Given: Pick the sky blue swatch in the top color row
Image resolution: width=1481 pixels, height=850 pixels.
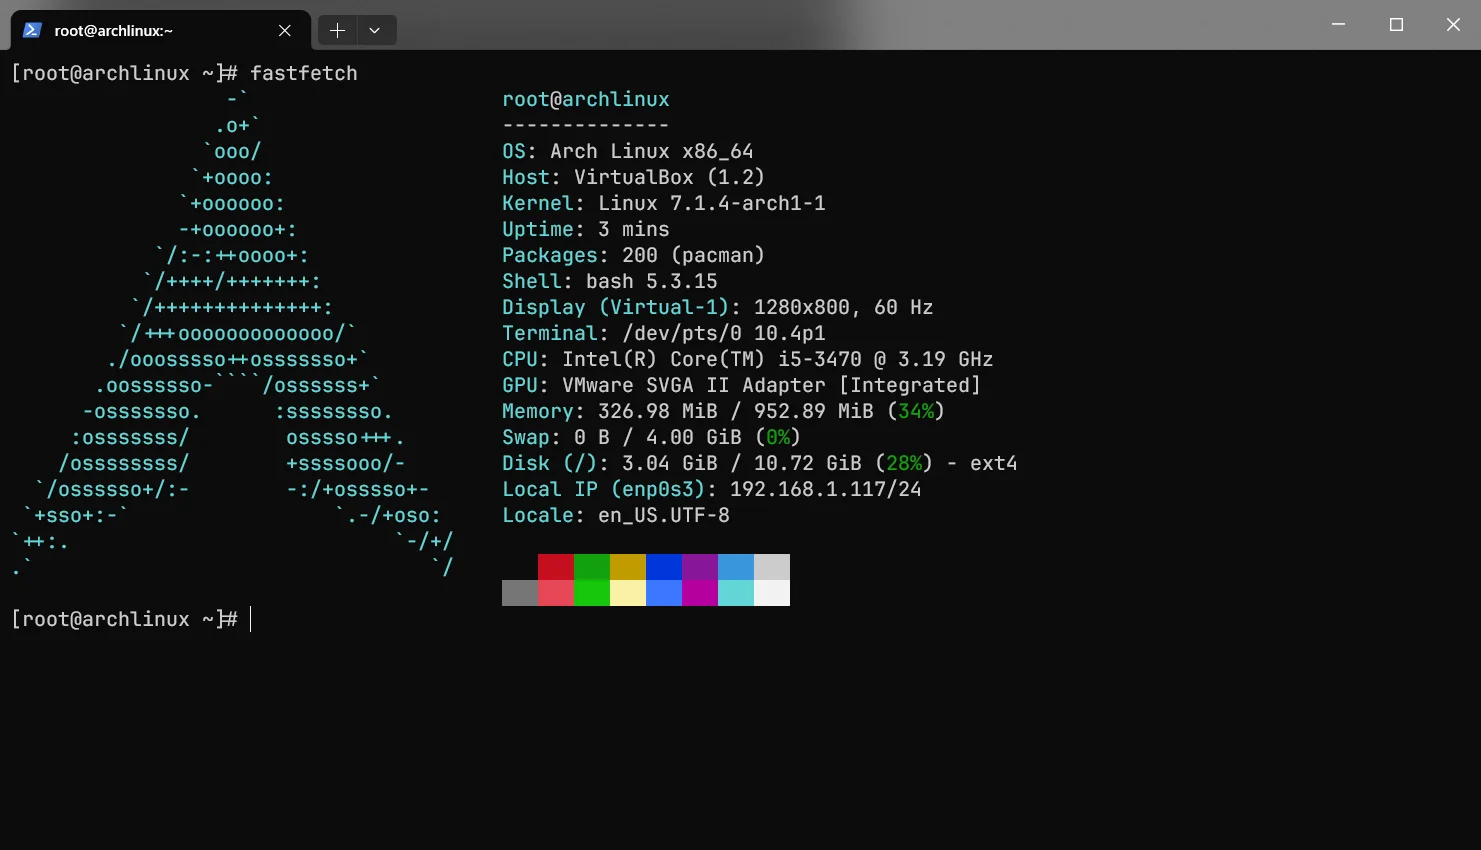Looking at the screenshot, I should pyautogui.click(x=736, y=567).
